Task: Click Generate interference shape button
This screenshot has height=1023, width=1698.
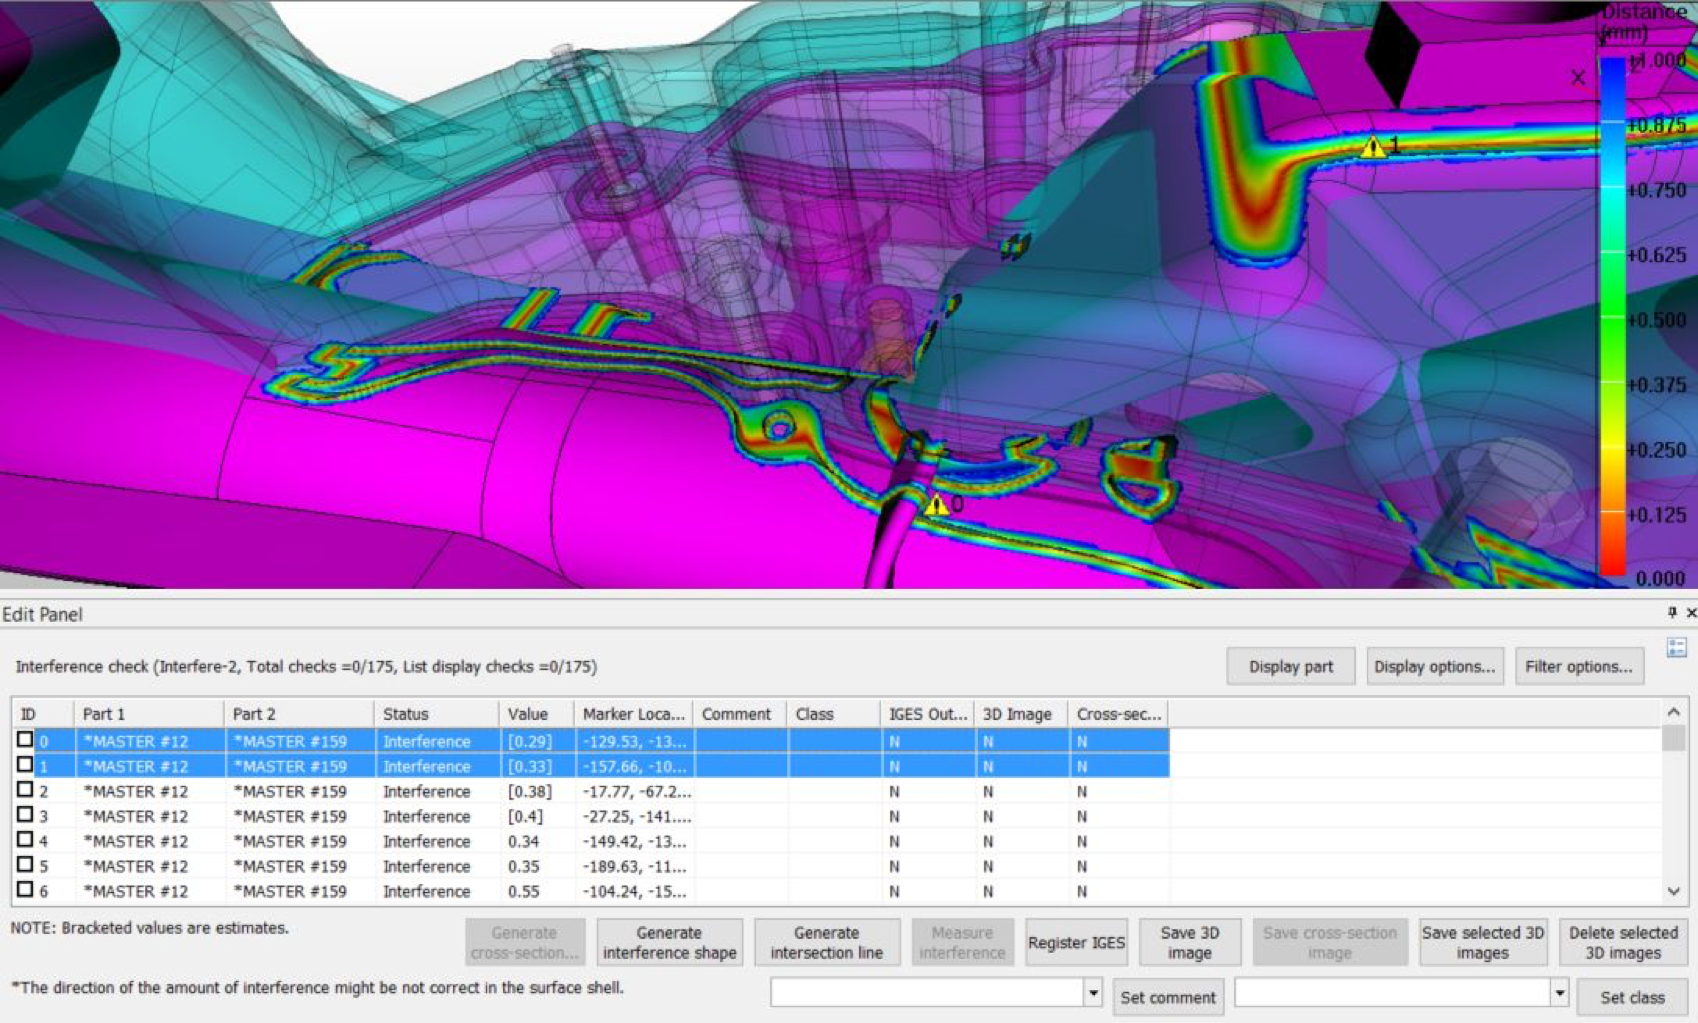Action: 669,942
